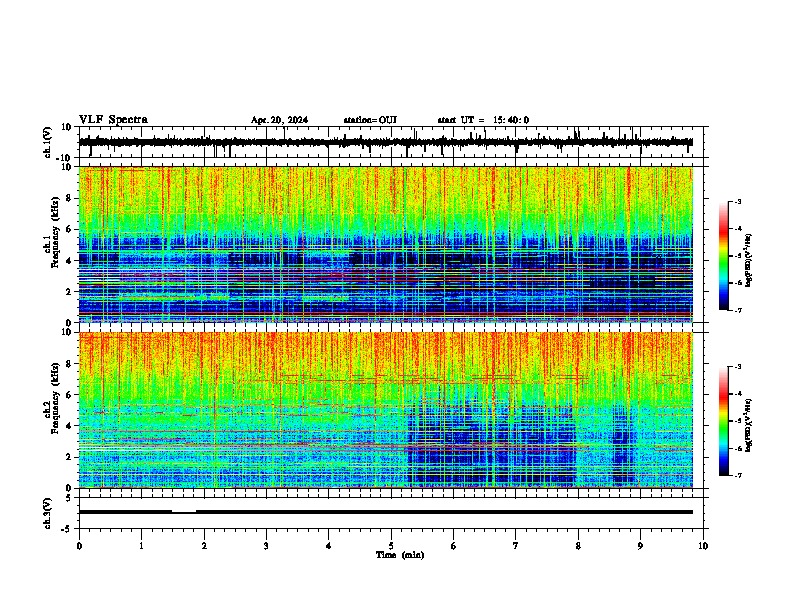Select the ch.1 "Frequency (kHz)" axis label
Image resolution: width=792 pixels, height=612 pixels.
55,232
